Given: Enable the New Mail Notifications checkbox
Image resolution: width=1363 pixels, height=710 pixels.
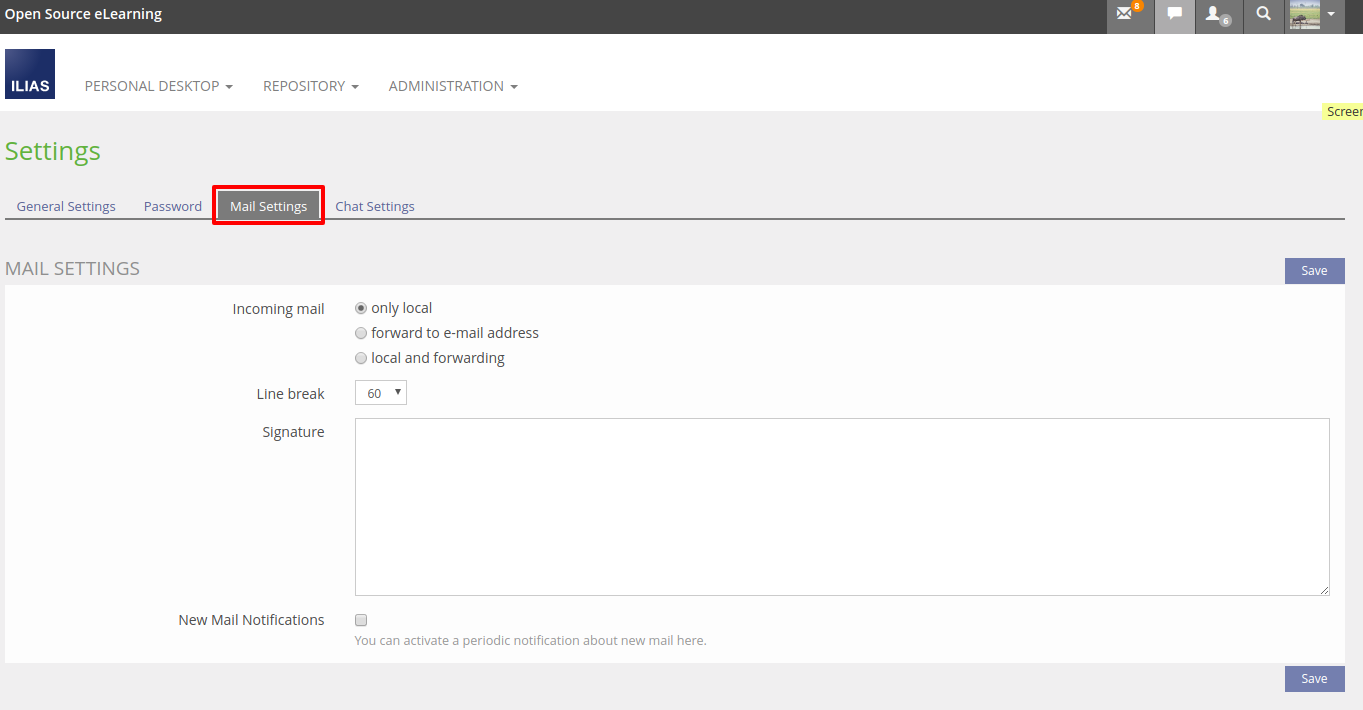Looking at the screenshot, I should click(x=361, y=620).
